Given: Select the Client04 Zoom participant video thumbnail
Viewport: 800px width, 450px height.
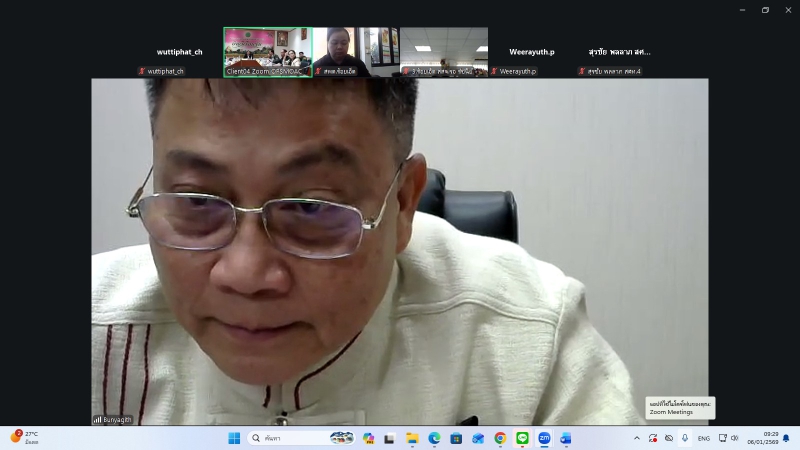Looking at the screenshot, I should coord(267,51).
